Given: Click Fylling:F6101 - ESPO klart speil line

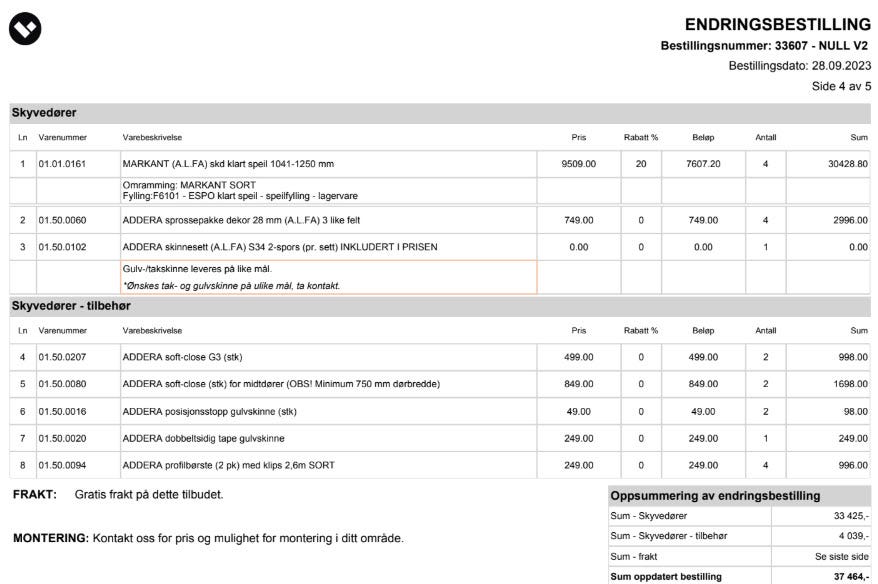Looking at the screenshot, I should (x=240, y=196).
